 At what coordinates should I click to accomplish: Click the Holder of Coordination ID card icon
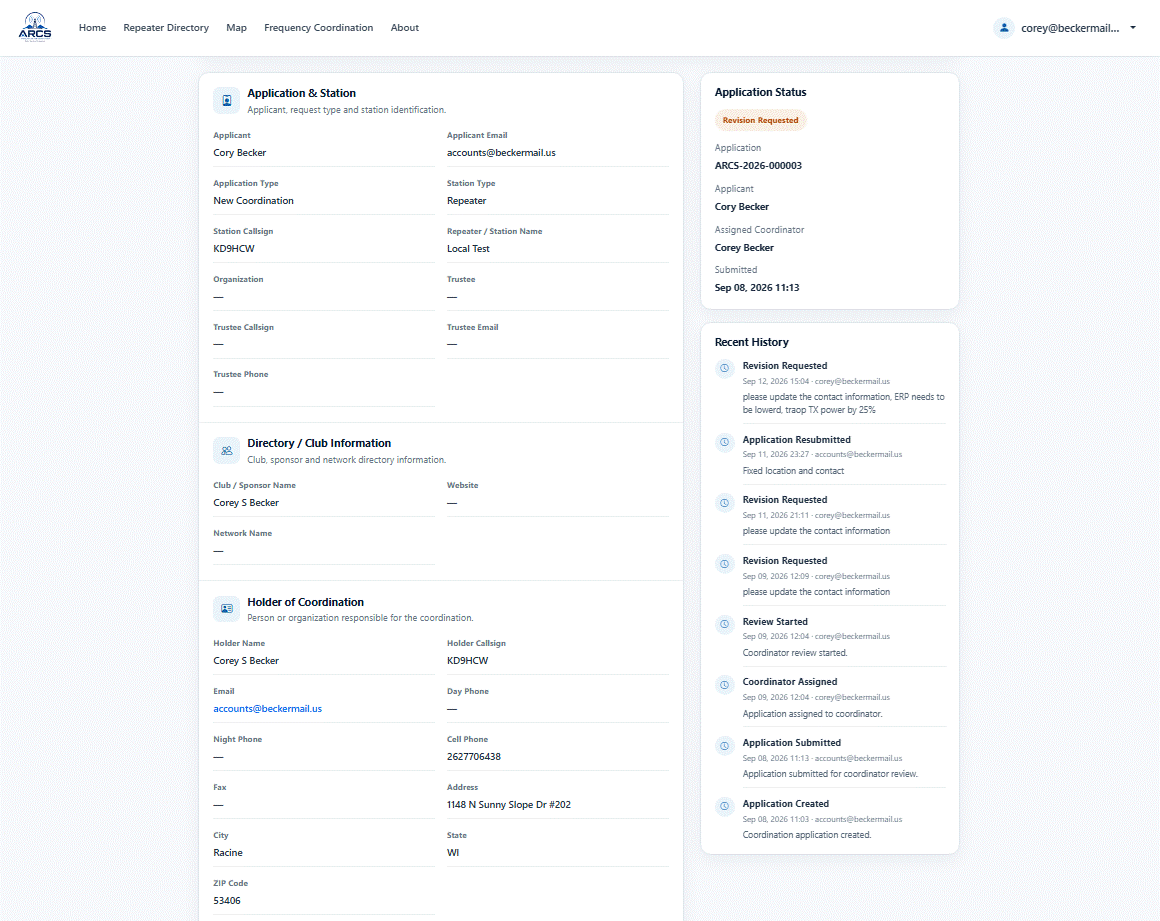click(226, 609)
